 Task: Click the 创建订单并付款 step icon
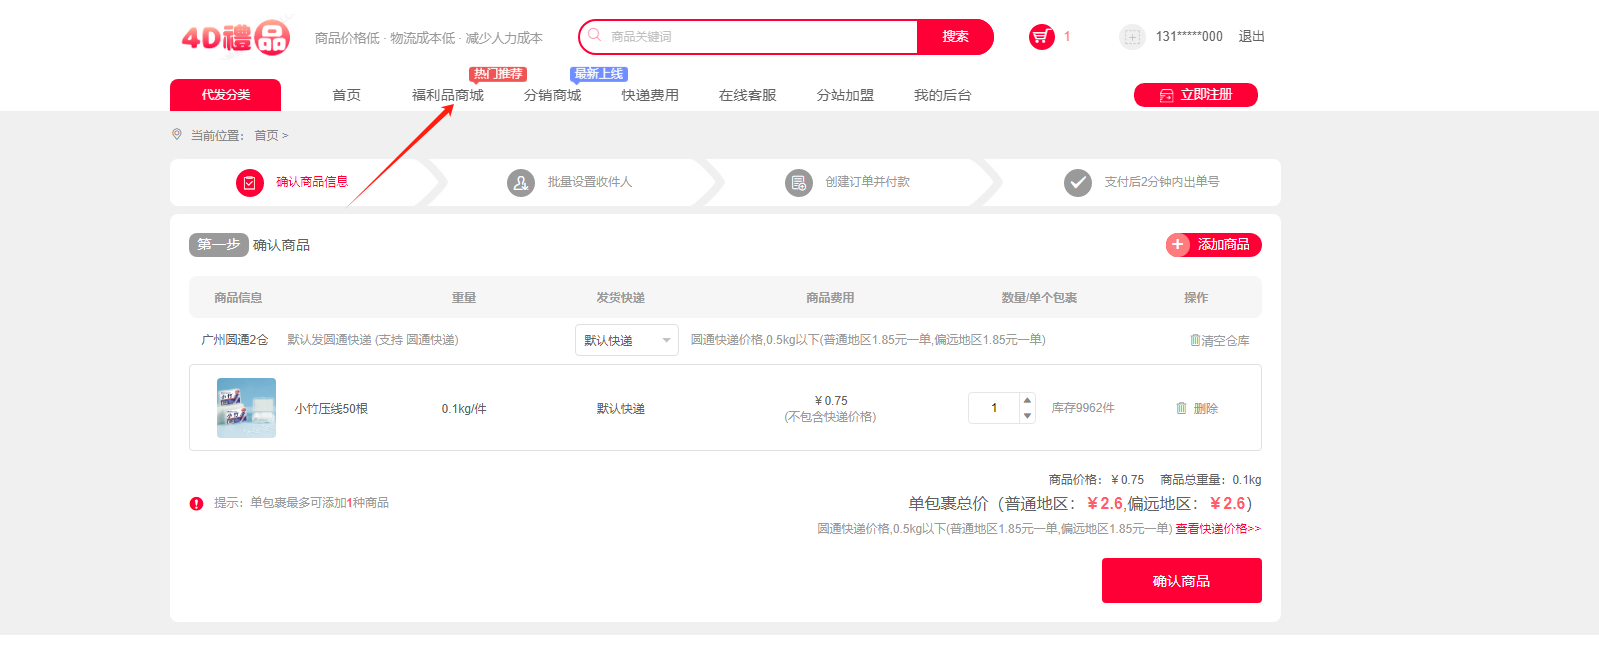[798, 183]
